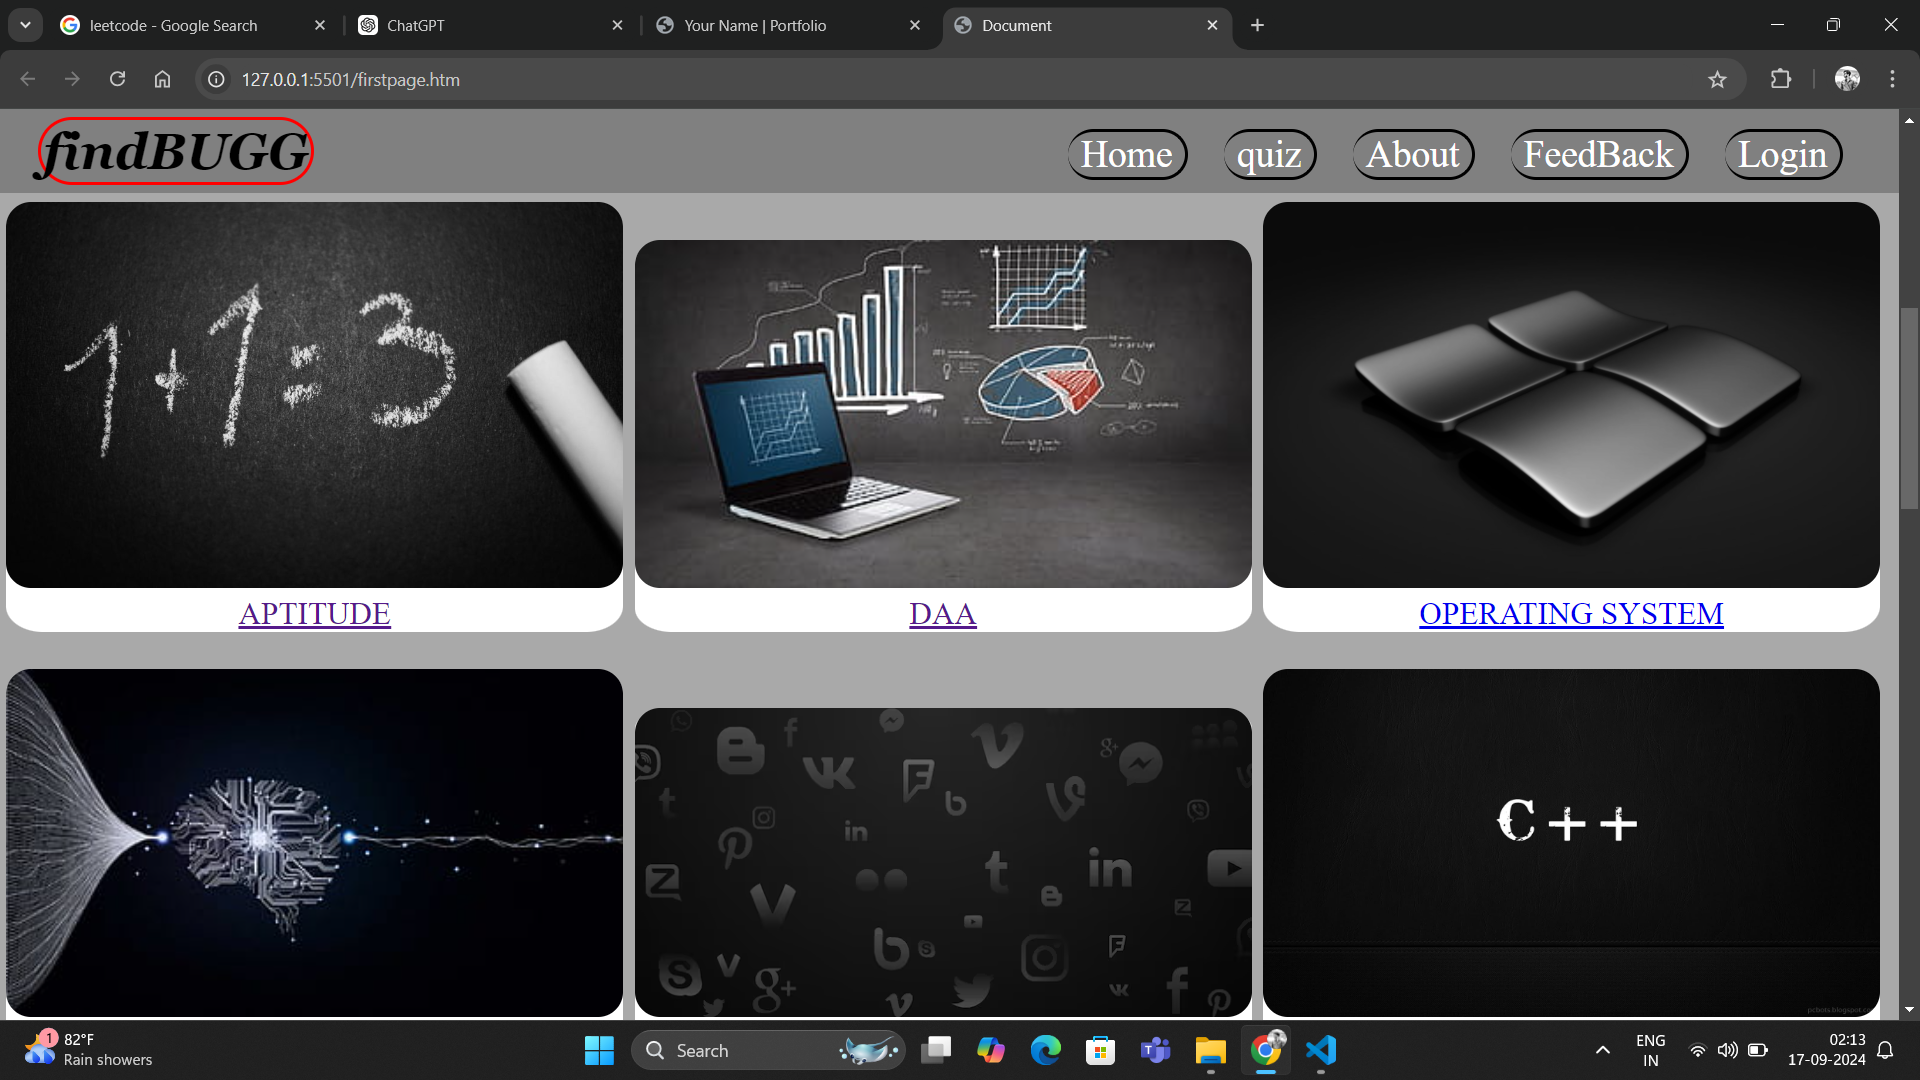View site information icon in address bar

[x=216, y=79]
